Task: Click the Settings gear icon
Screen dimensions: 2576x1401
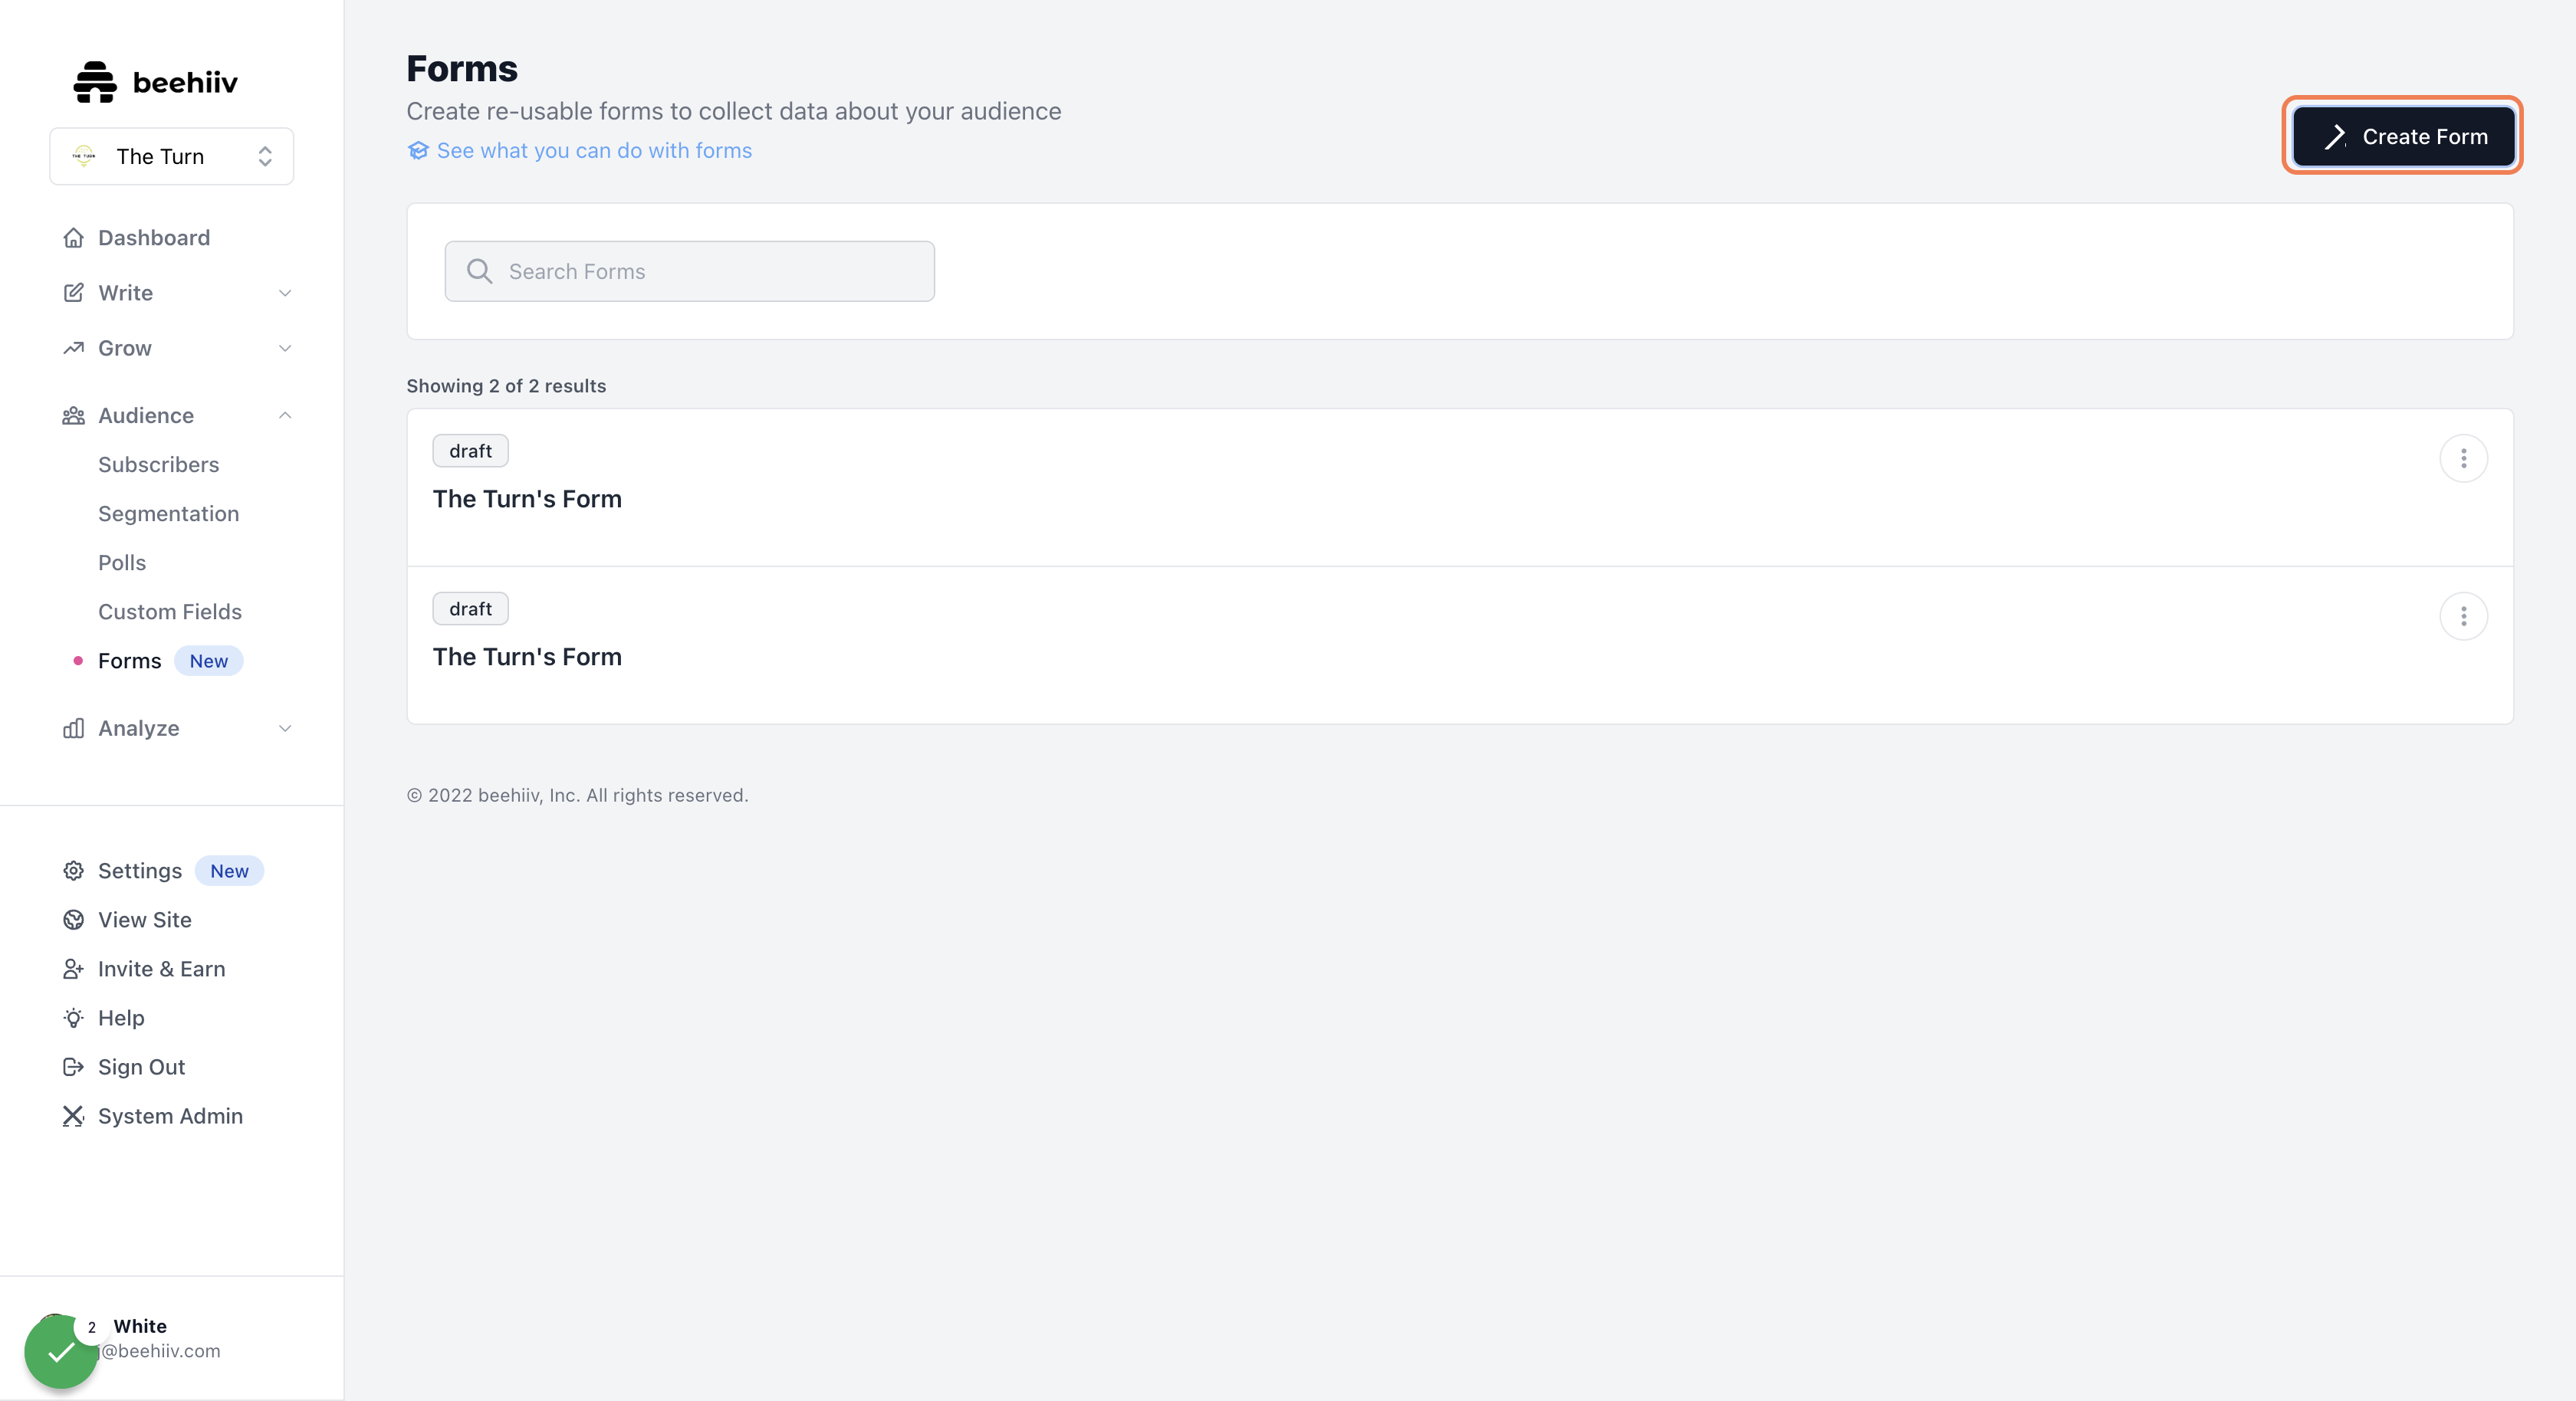Action: [73, 871]
